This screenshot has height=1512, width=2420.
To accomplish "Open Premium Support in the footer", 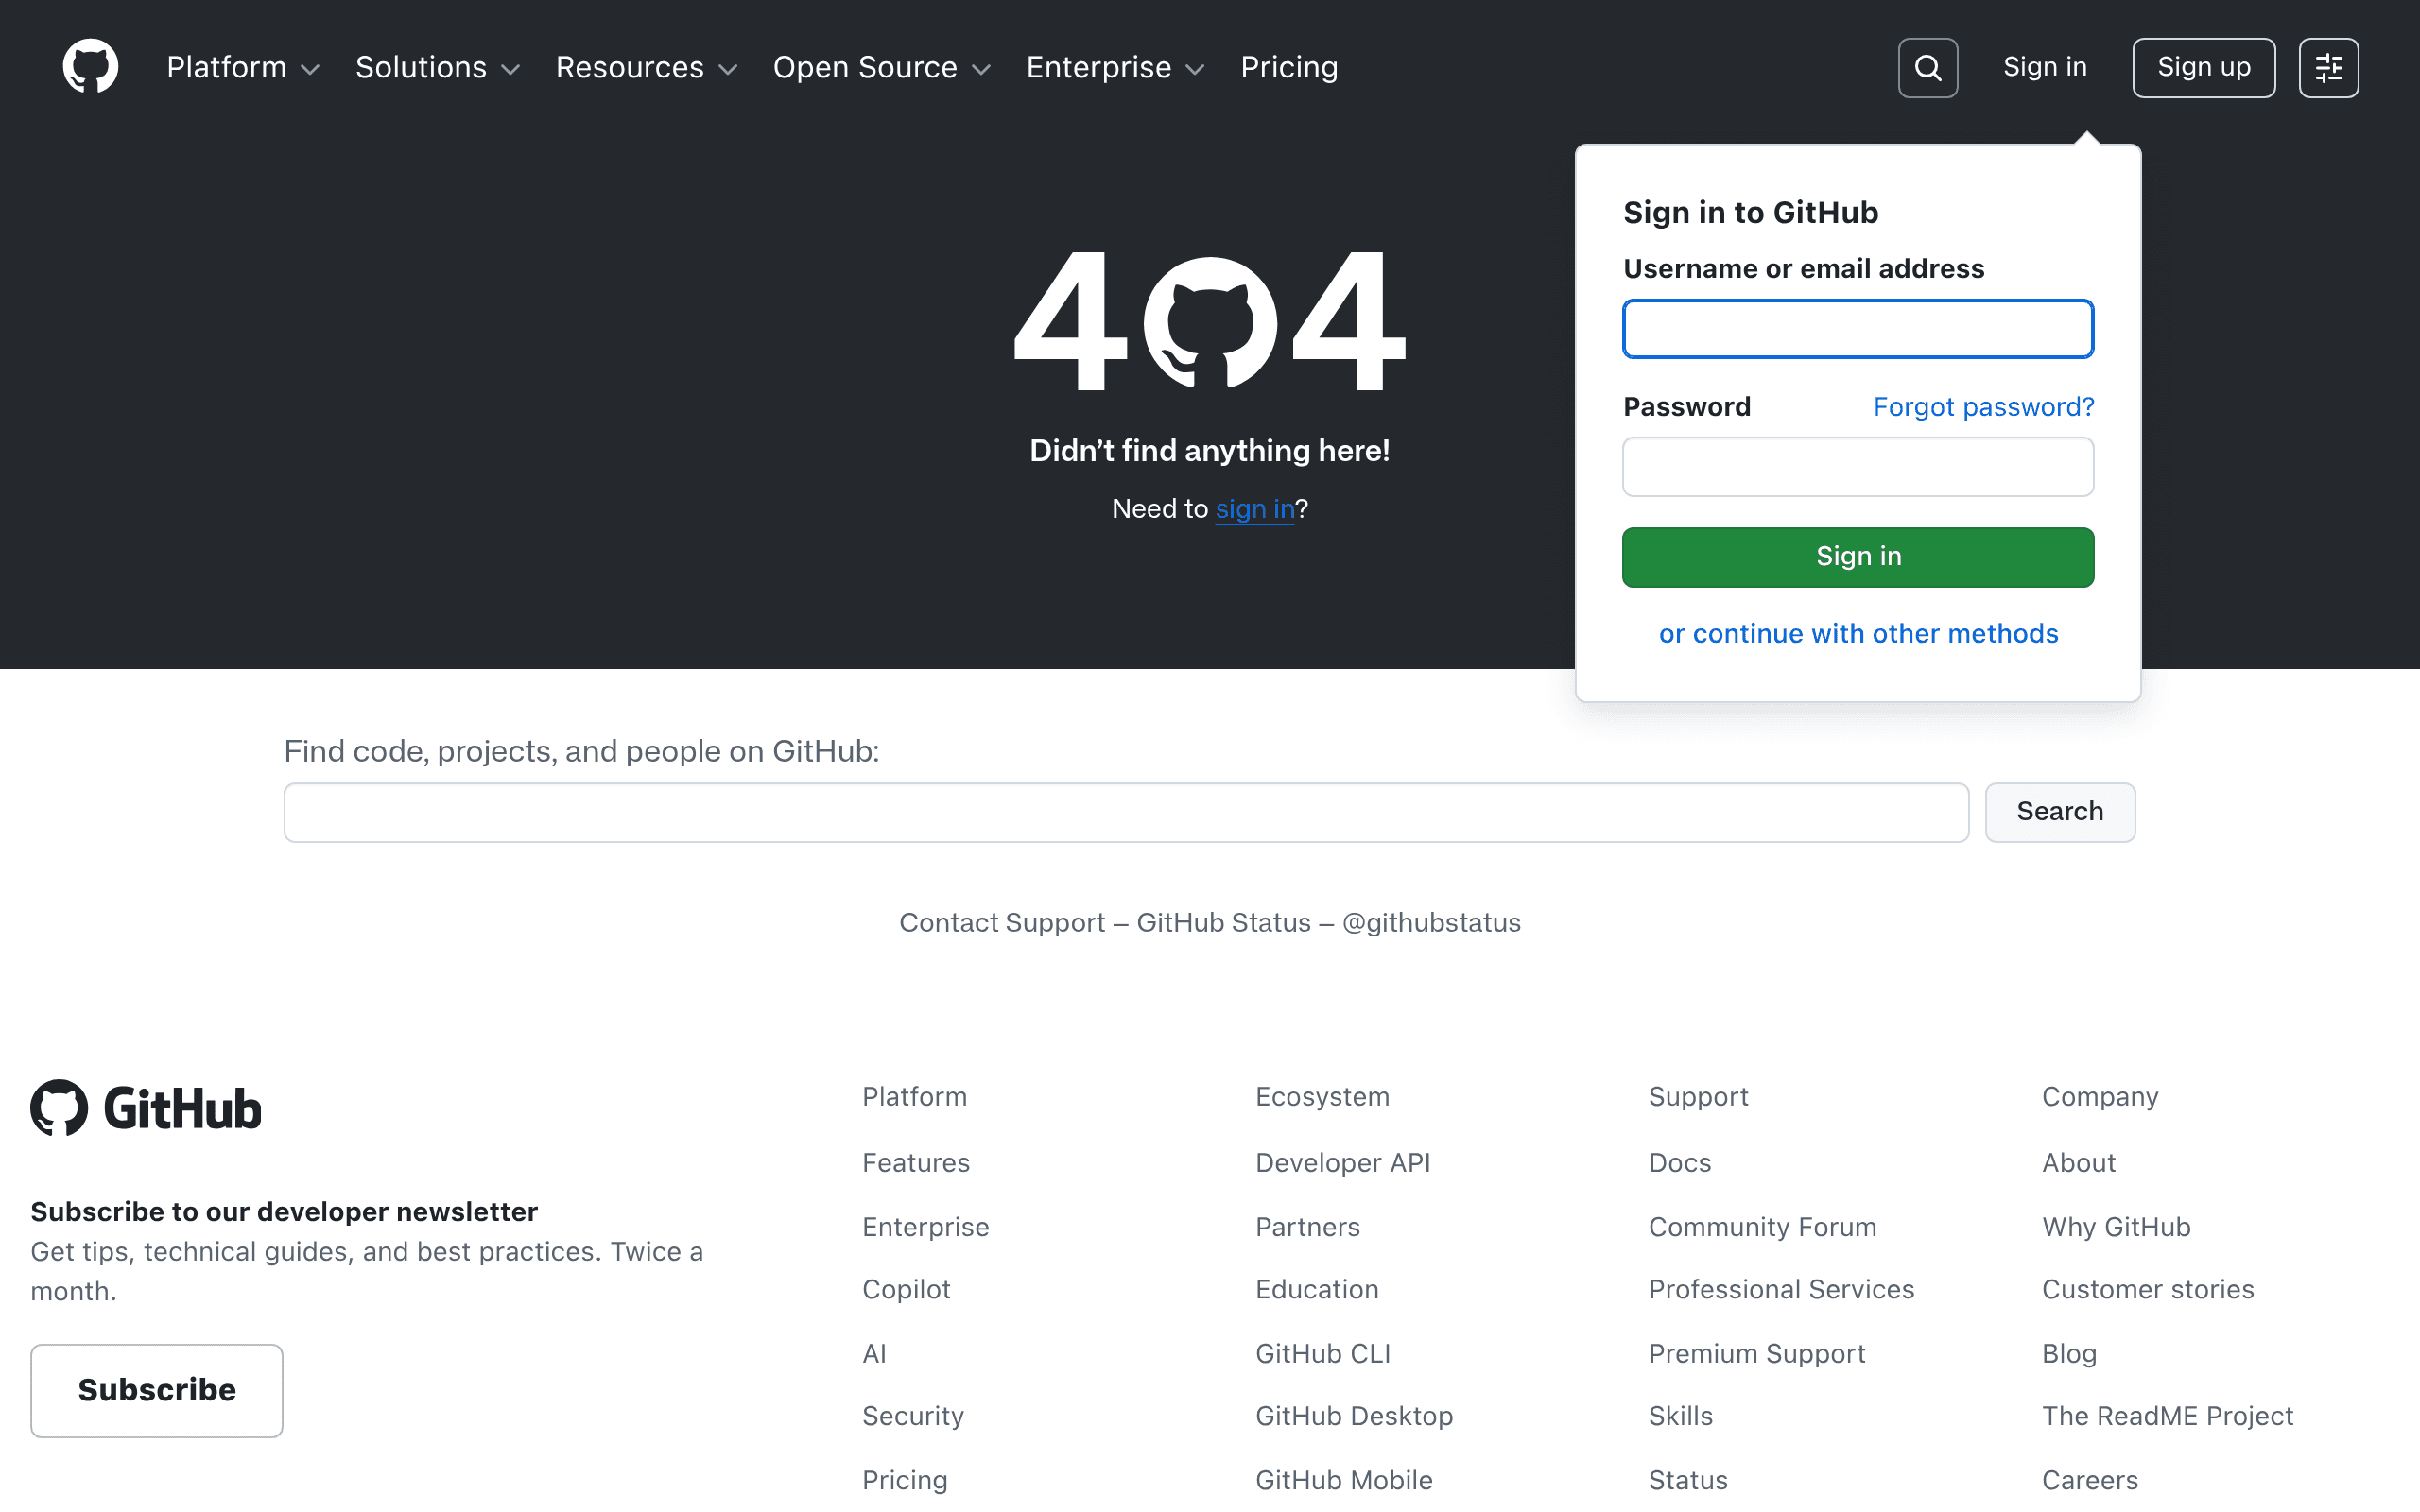I will pyautogui.click(x=1757, y=1354).
